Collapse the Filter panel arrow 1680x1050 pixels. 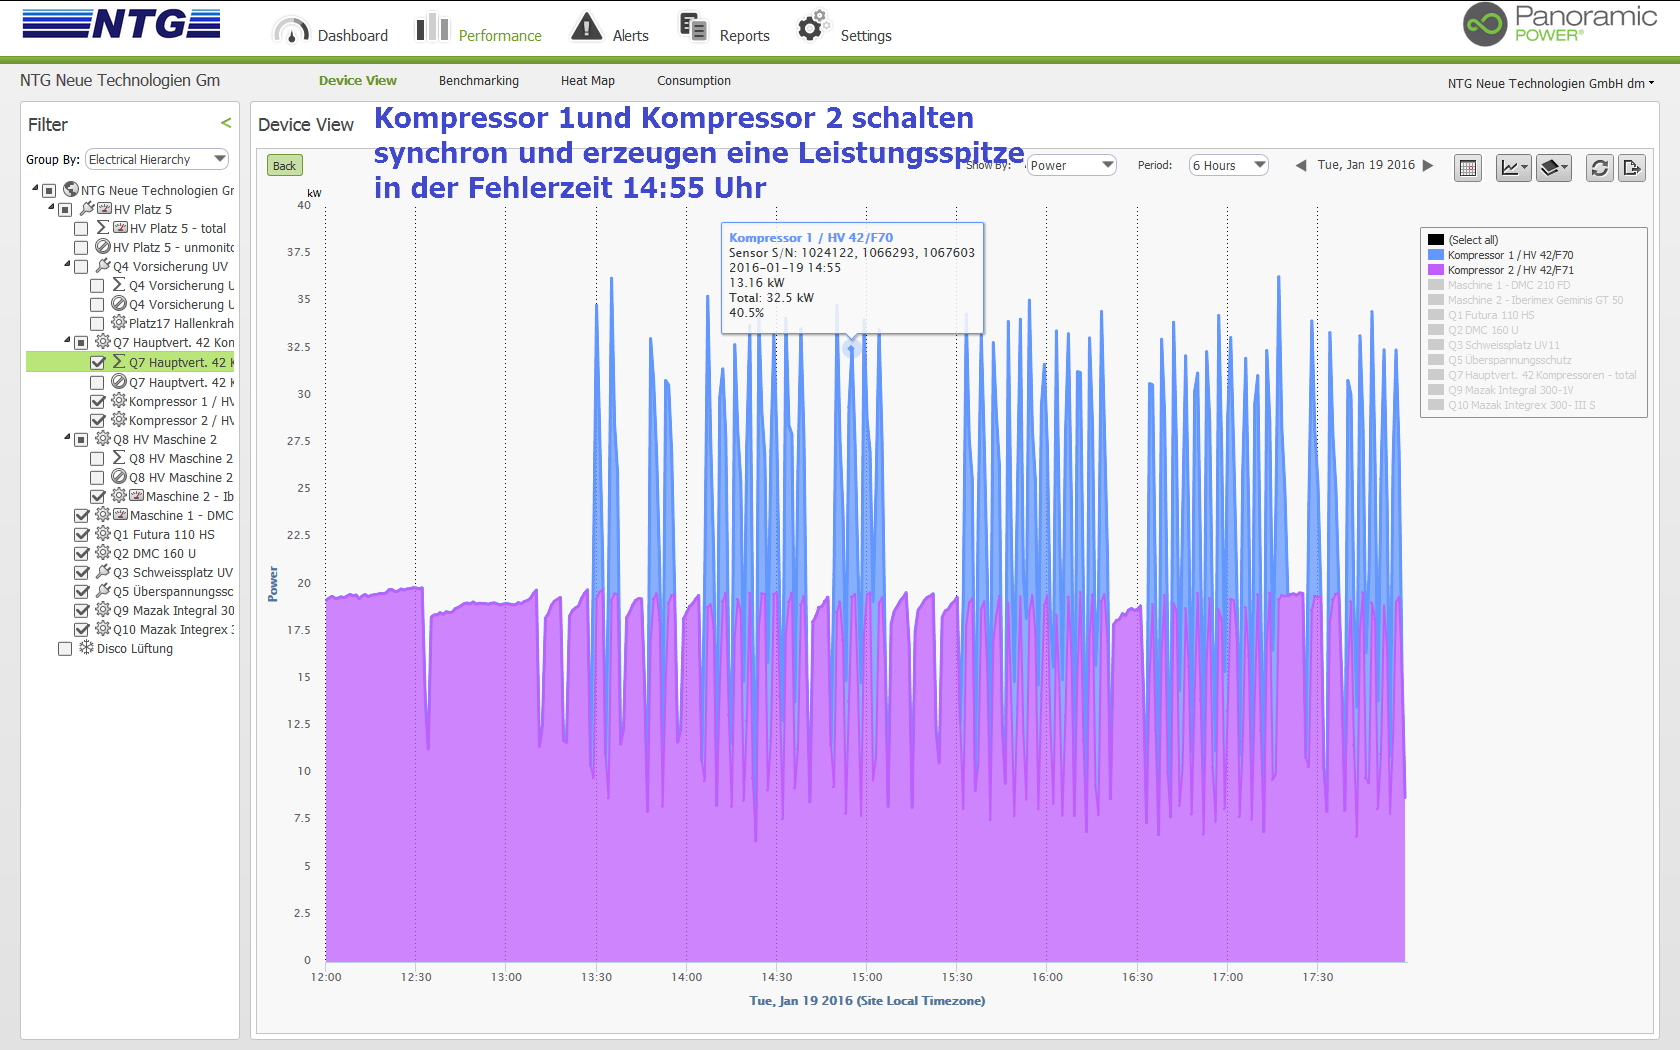point(226,123)
